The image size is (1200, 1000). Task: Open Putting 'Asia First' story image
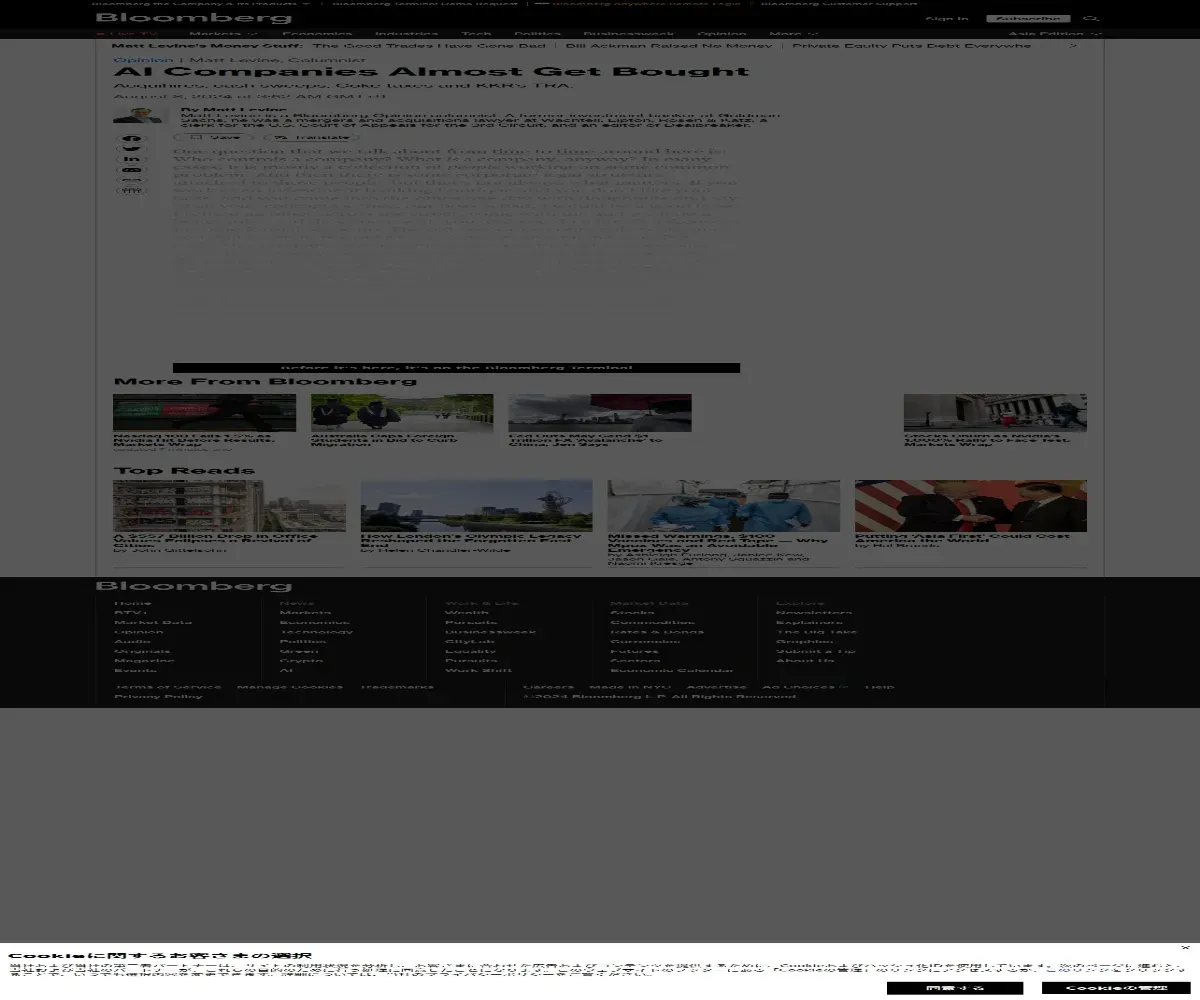tap(970, 505)
